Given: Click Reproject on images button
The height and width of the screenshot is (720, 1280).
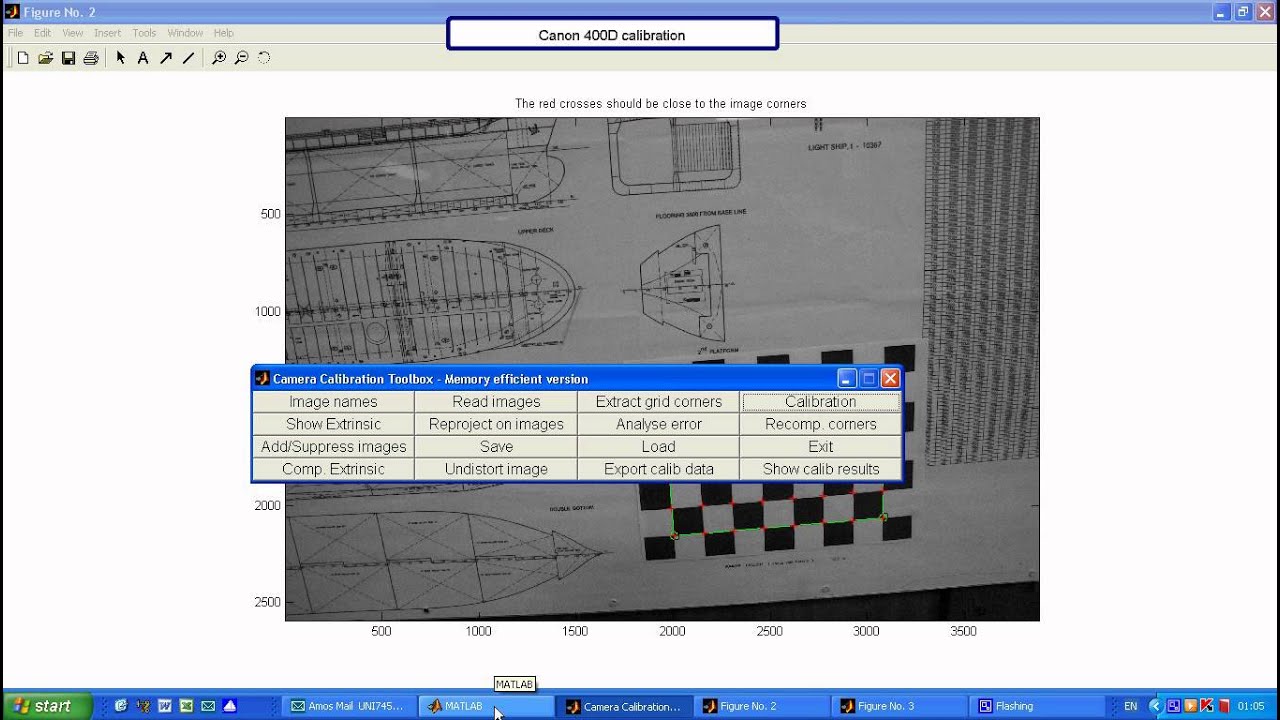Looking at the screenshot, I should [496, 424].
